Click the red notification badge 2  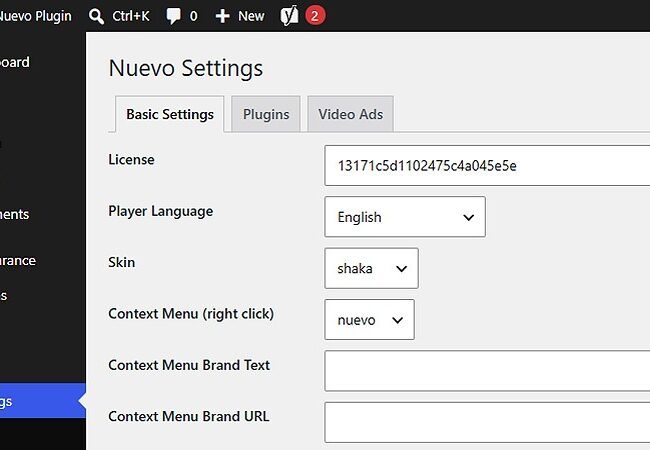coord(315,16)
